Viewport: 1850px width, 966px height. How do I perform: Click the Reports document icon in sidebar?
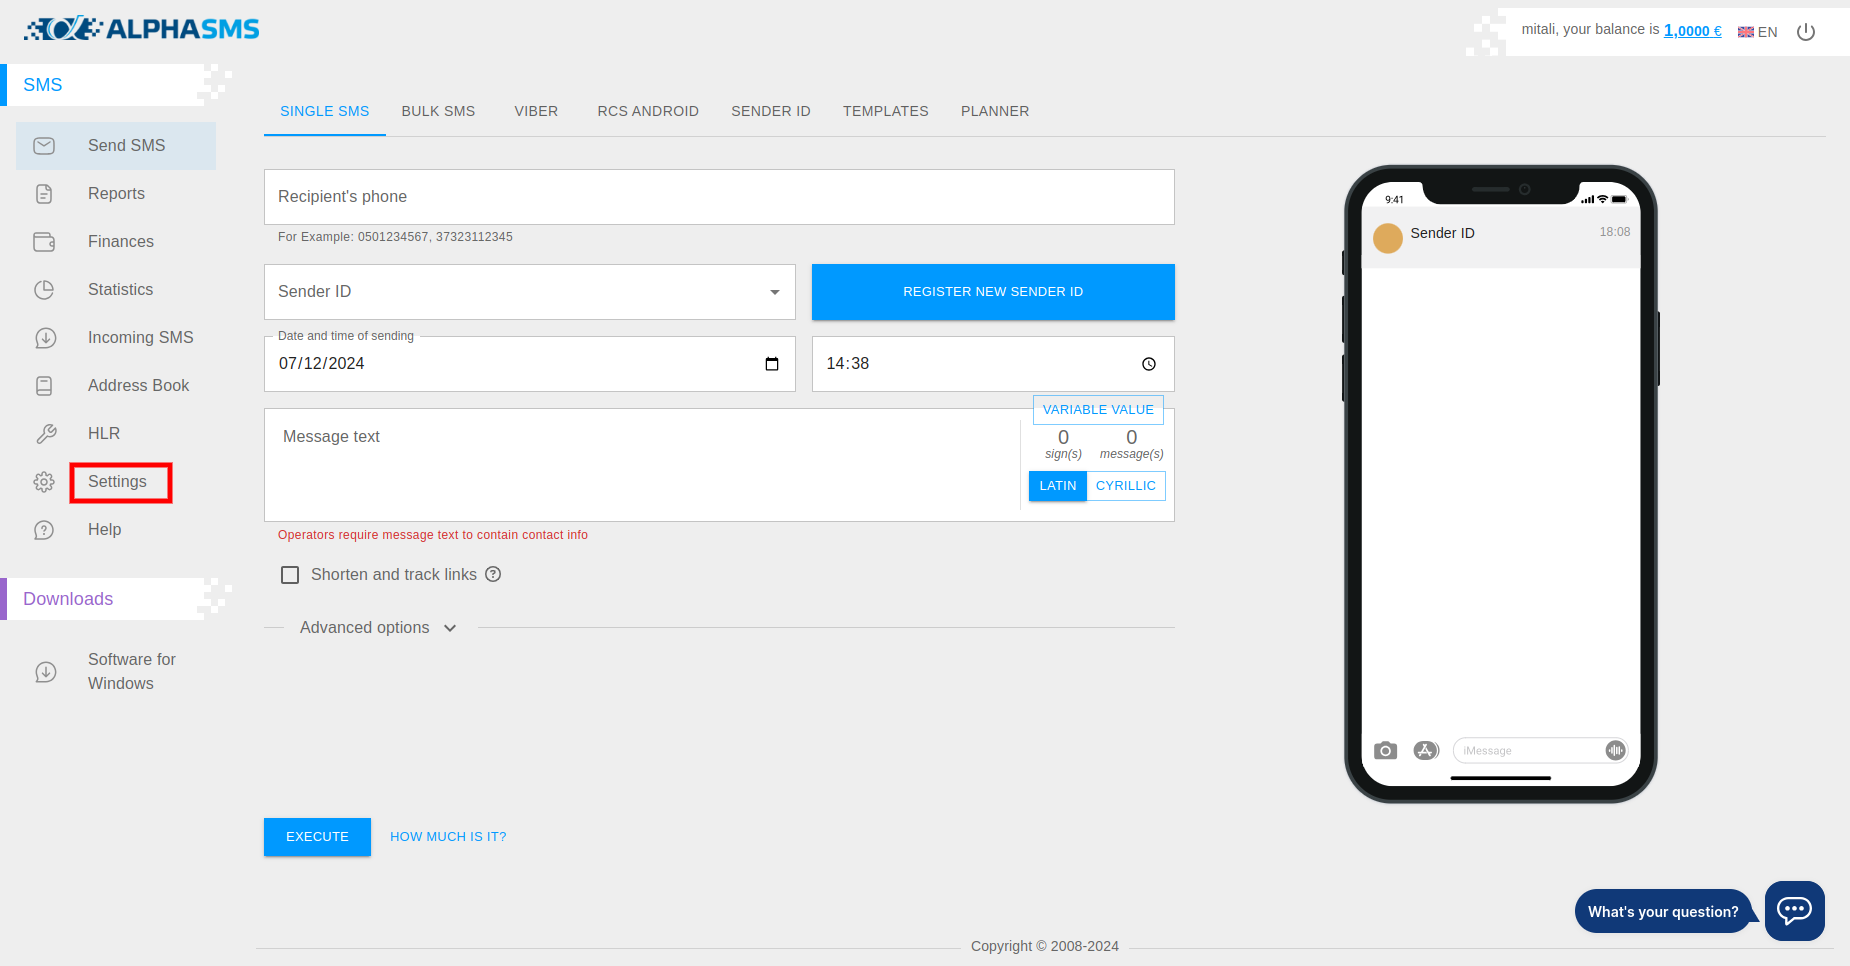click(x=44, y=194)
